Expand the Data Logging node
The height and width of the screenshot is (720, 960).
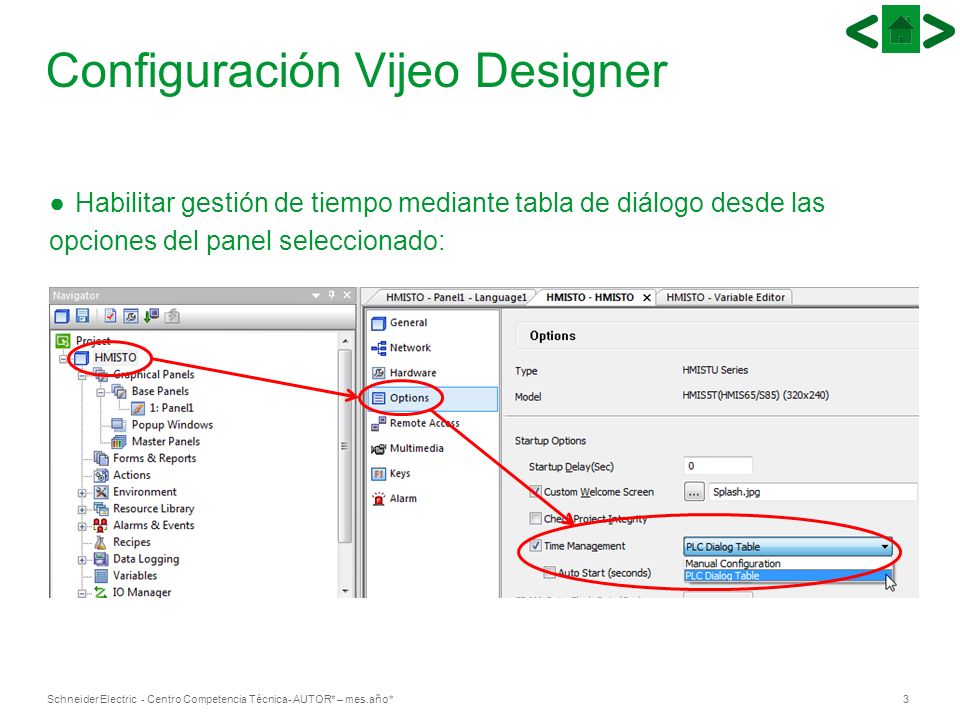[82, 560]
